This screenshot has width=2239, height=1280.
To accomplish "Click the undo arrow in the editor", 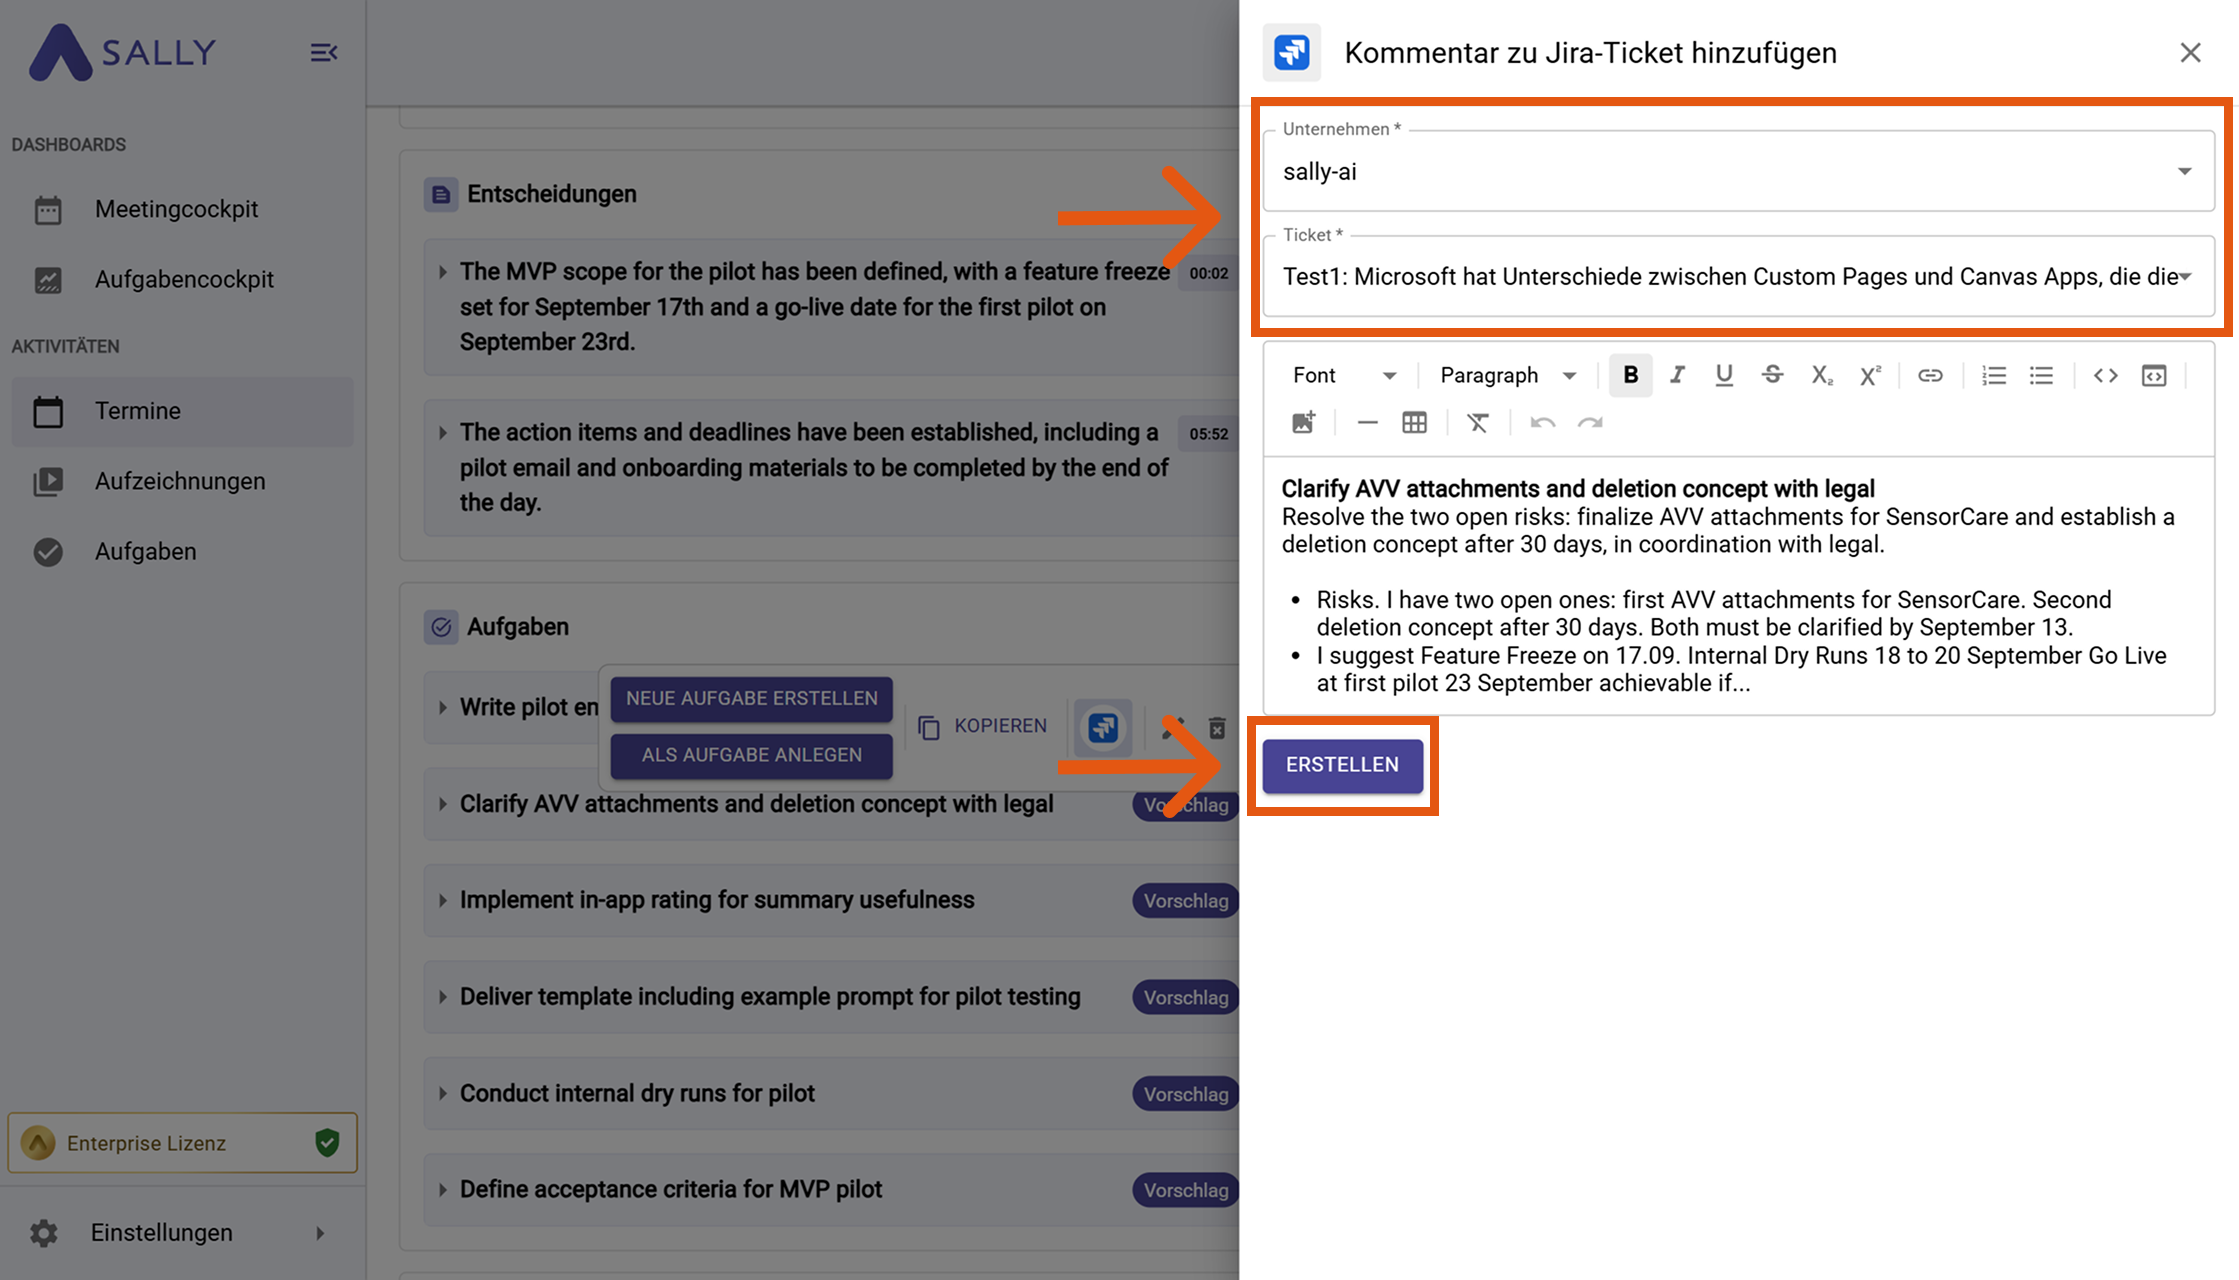I will tap(1542, 423).
